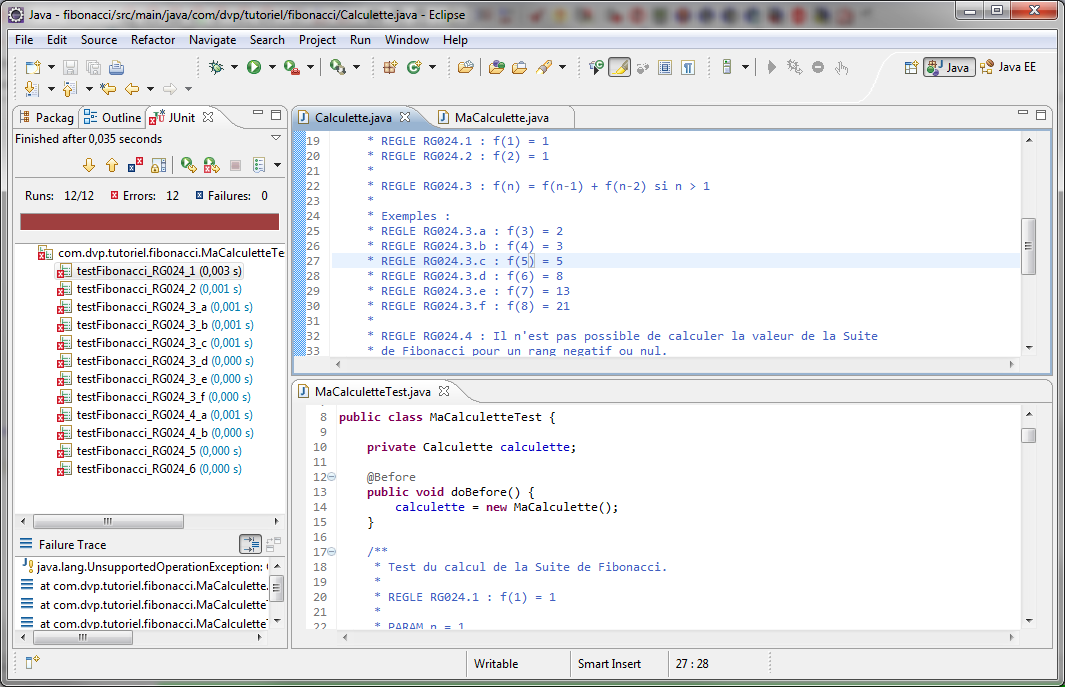This screenshot has height=687, width=1065.
Task: Toggle Show Failures Only filter
Action: tap(136, 165)
